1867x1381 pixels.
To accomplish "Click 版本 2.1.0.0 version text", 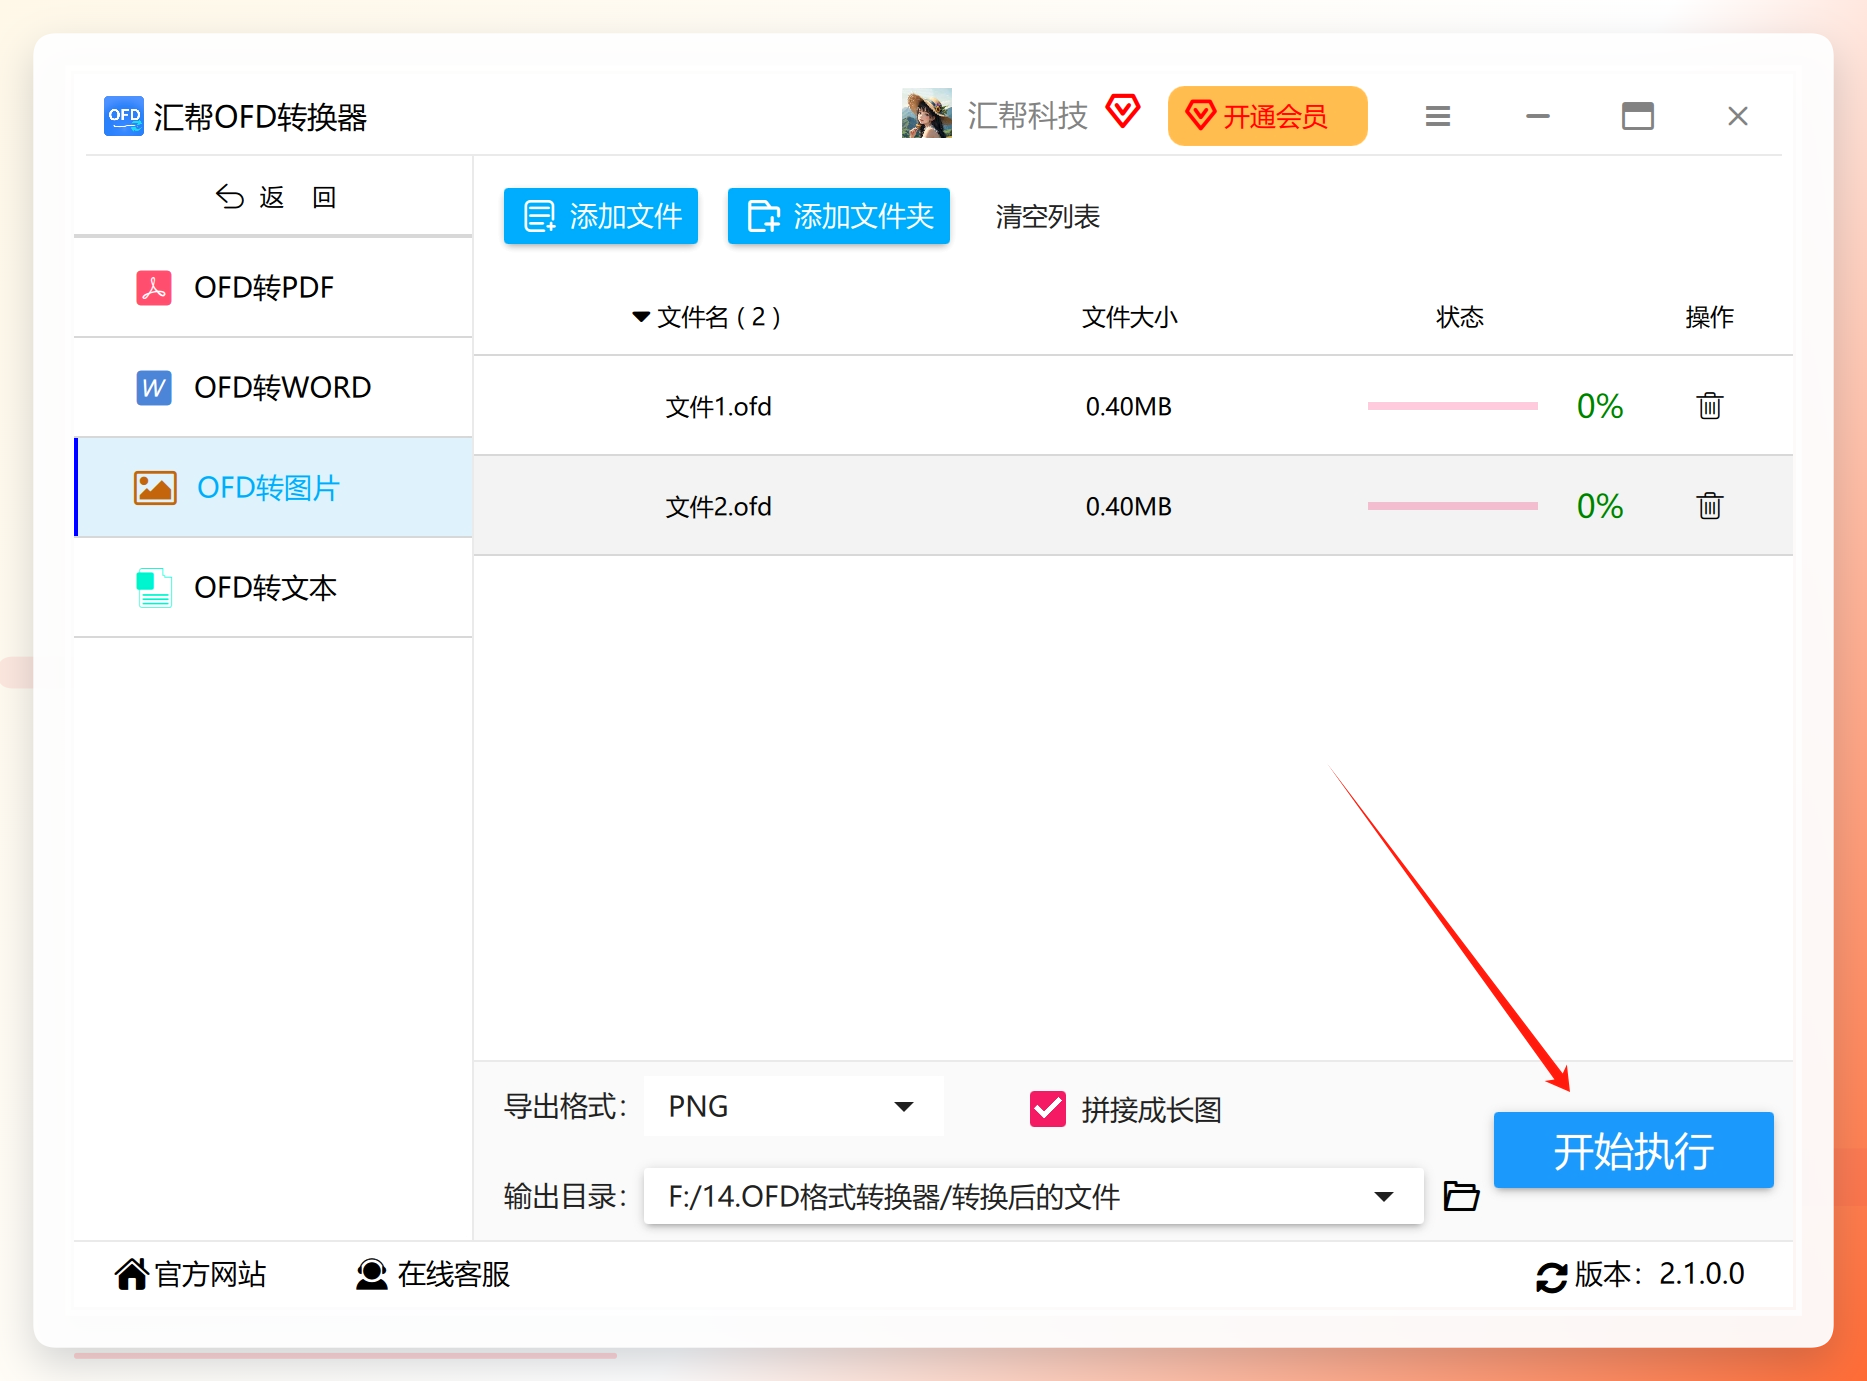I will click(x=1660, y=1274).
